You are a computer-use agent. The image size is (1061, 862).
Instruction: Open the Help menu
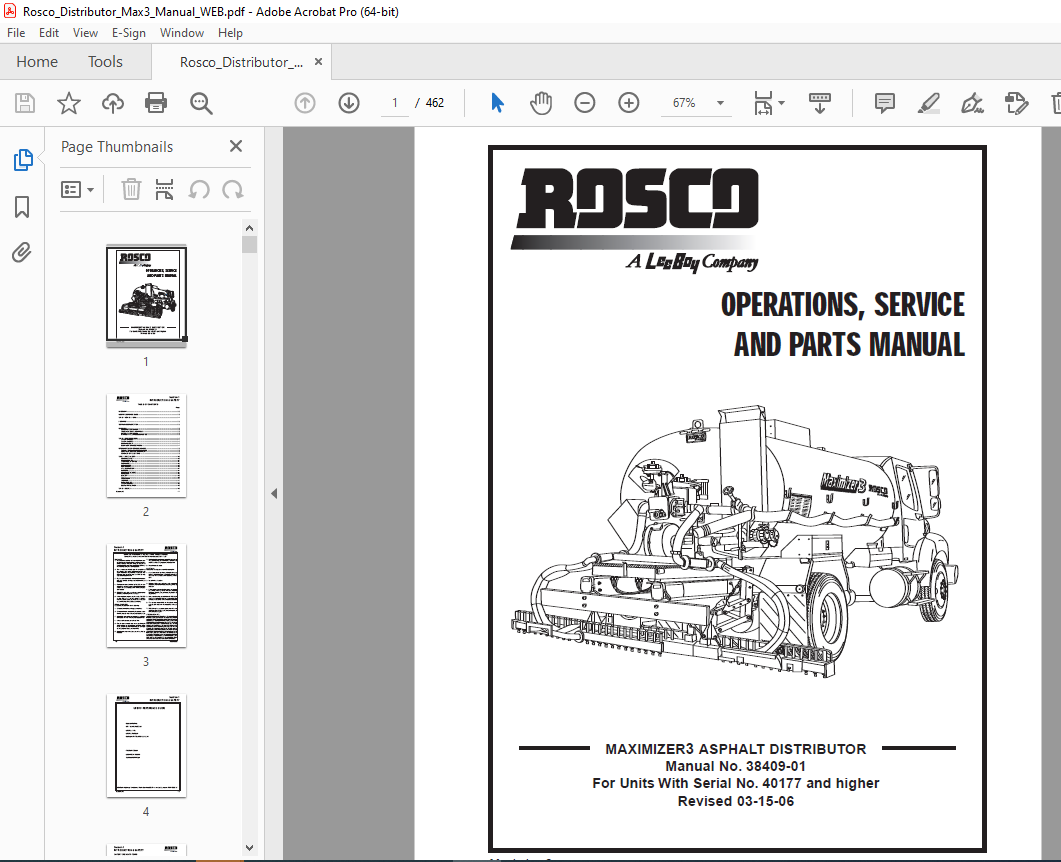[x=230, y=32]
